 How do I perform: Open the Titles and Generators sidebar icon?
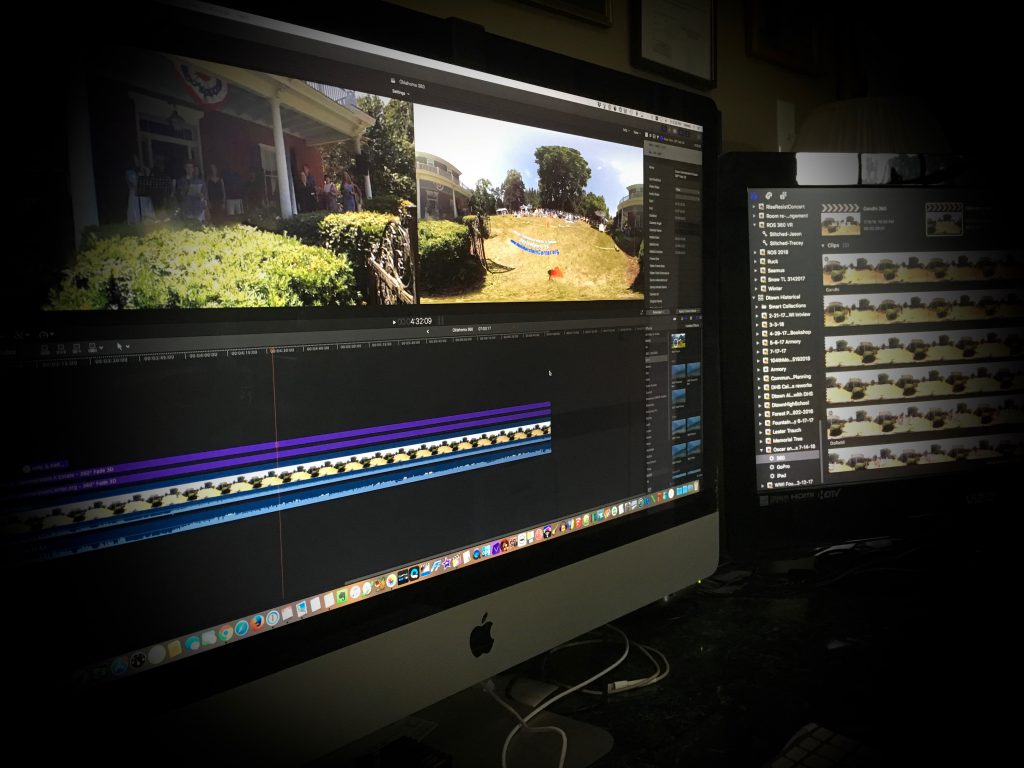point(782,195)
